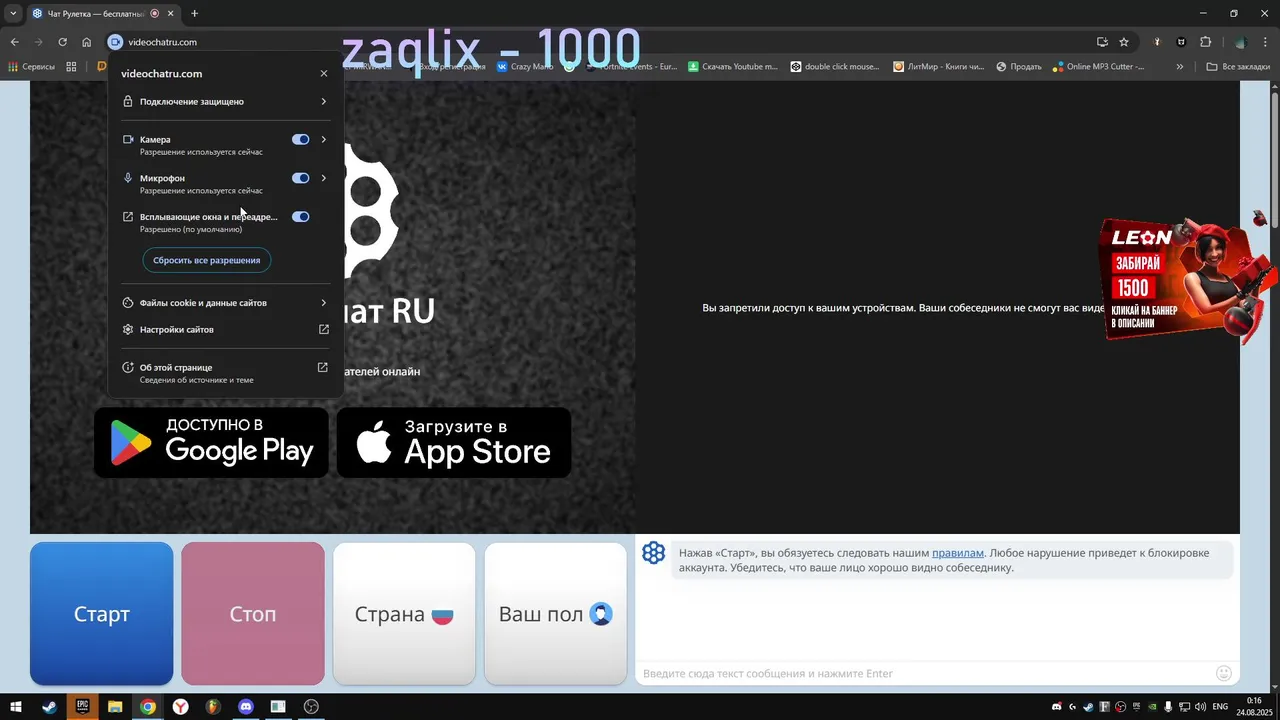
Task: Close the videochatru.com site info popup
Action: click(323, 74)
